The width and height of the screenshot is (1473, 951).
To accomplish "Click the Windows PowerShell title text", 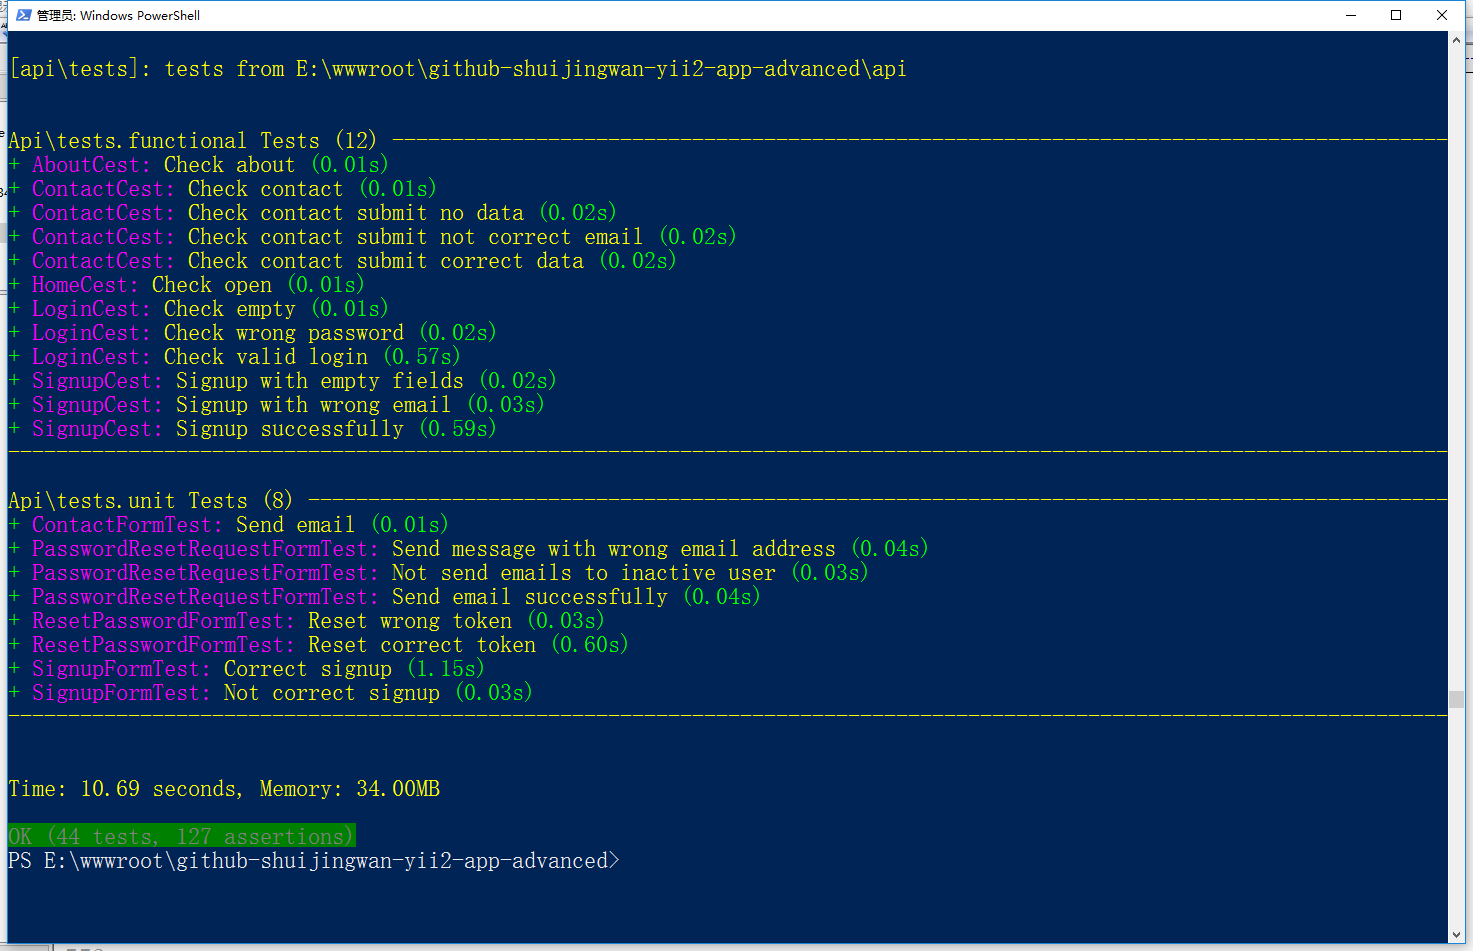I will 119,15.
